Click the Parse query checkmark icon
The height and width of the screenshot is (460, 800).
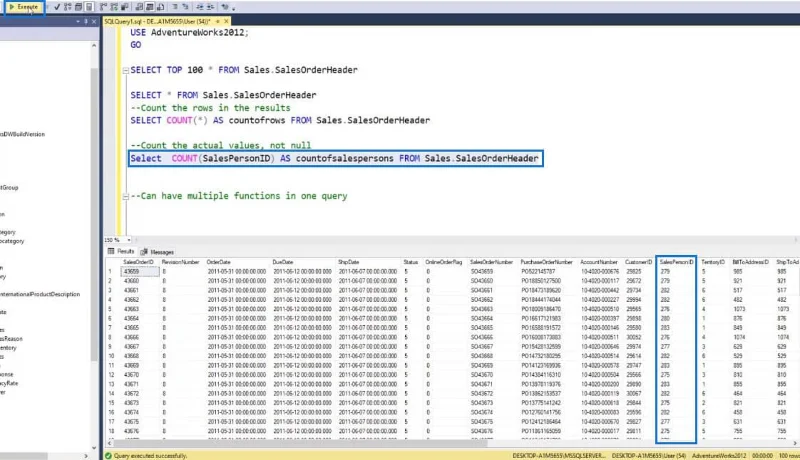(57, 7)
